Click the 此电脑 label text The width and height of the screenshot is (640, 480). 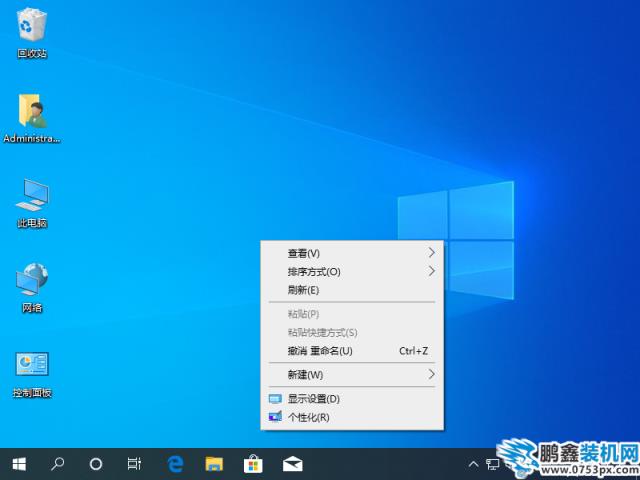point(32,223)
